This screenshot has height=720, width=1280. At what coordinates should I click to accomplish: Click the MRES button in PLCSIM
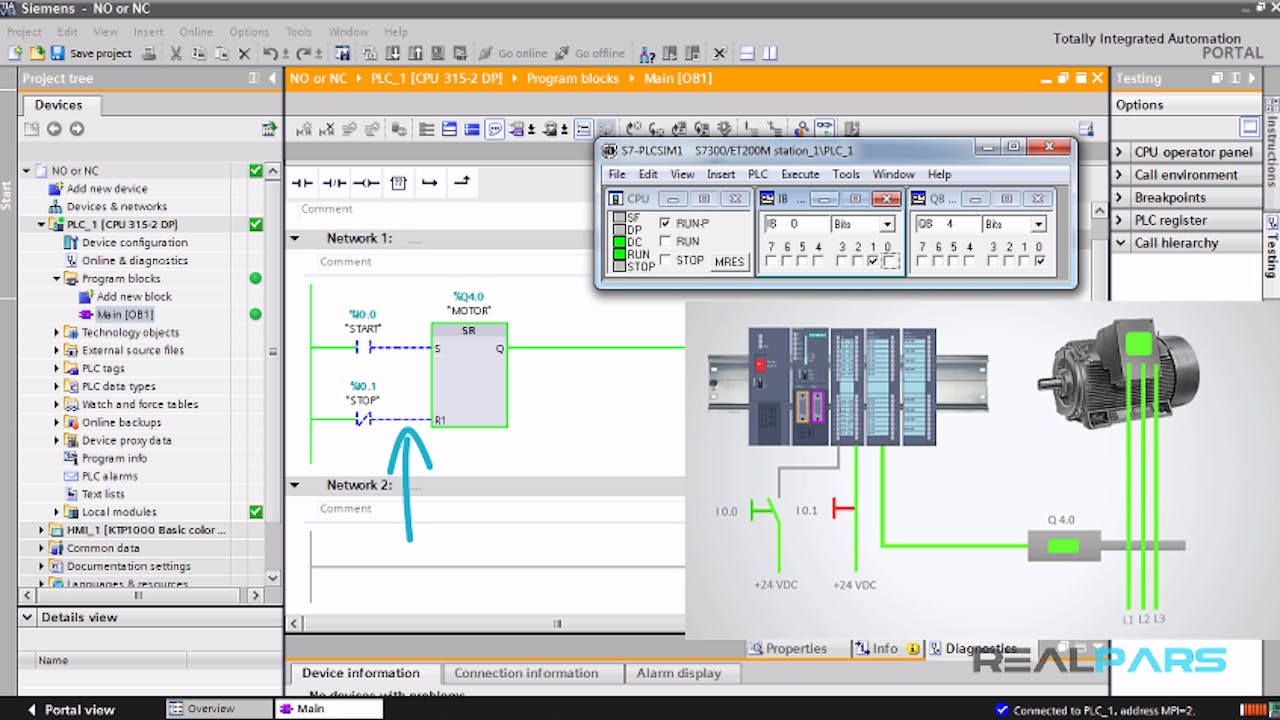[729, 262]
